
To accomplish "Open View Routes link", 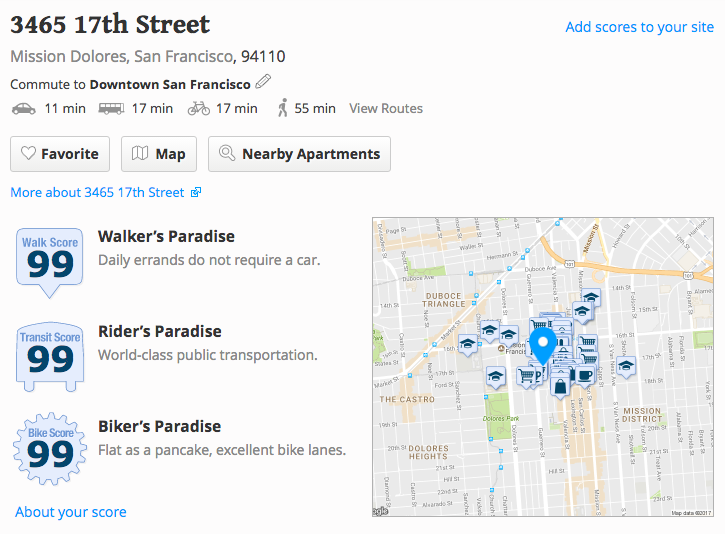I will point(386,109).
